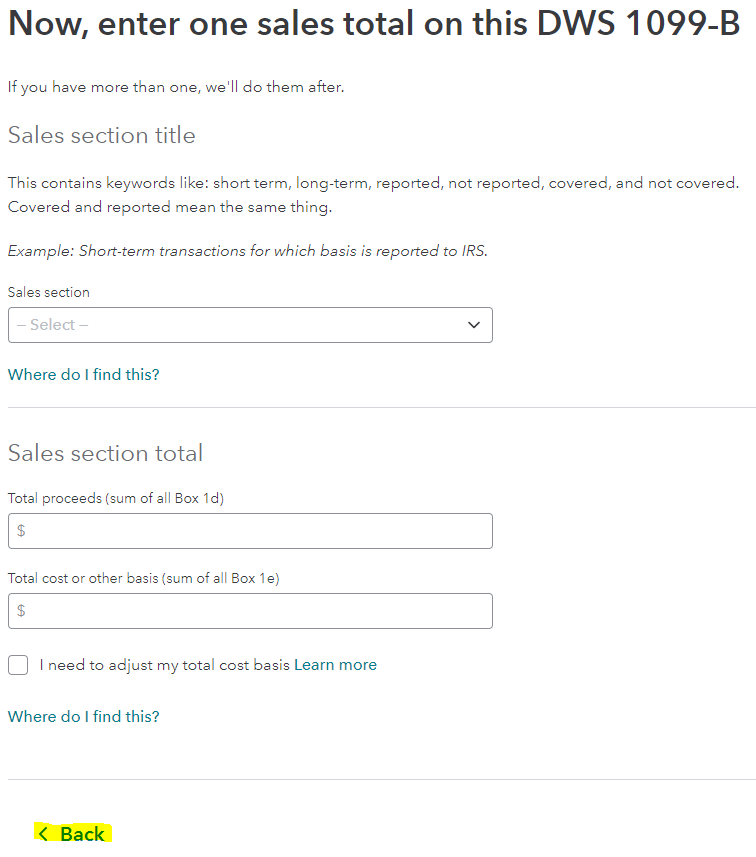Open the Learn more link
756x857 pixels.
click(x=335, y=665)
